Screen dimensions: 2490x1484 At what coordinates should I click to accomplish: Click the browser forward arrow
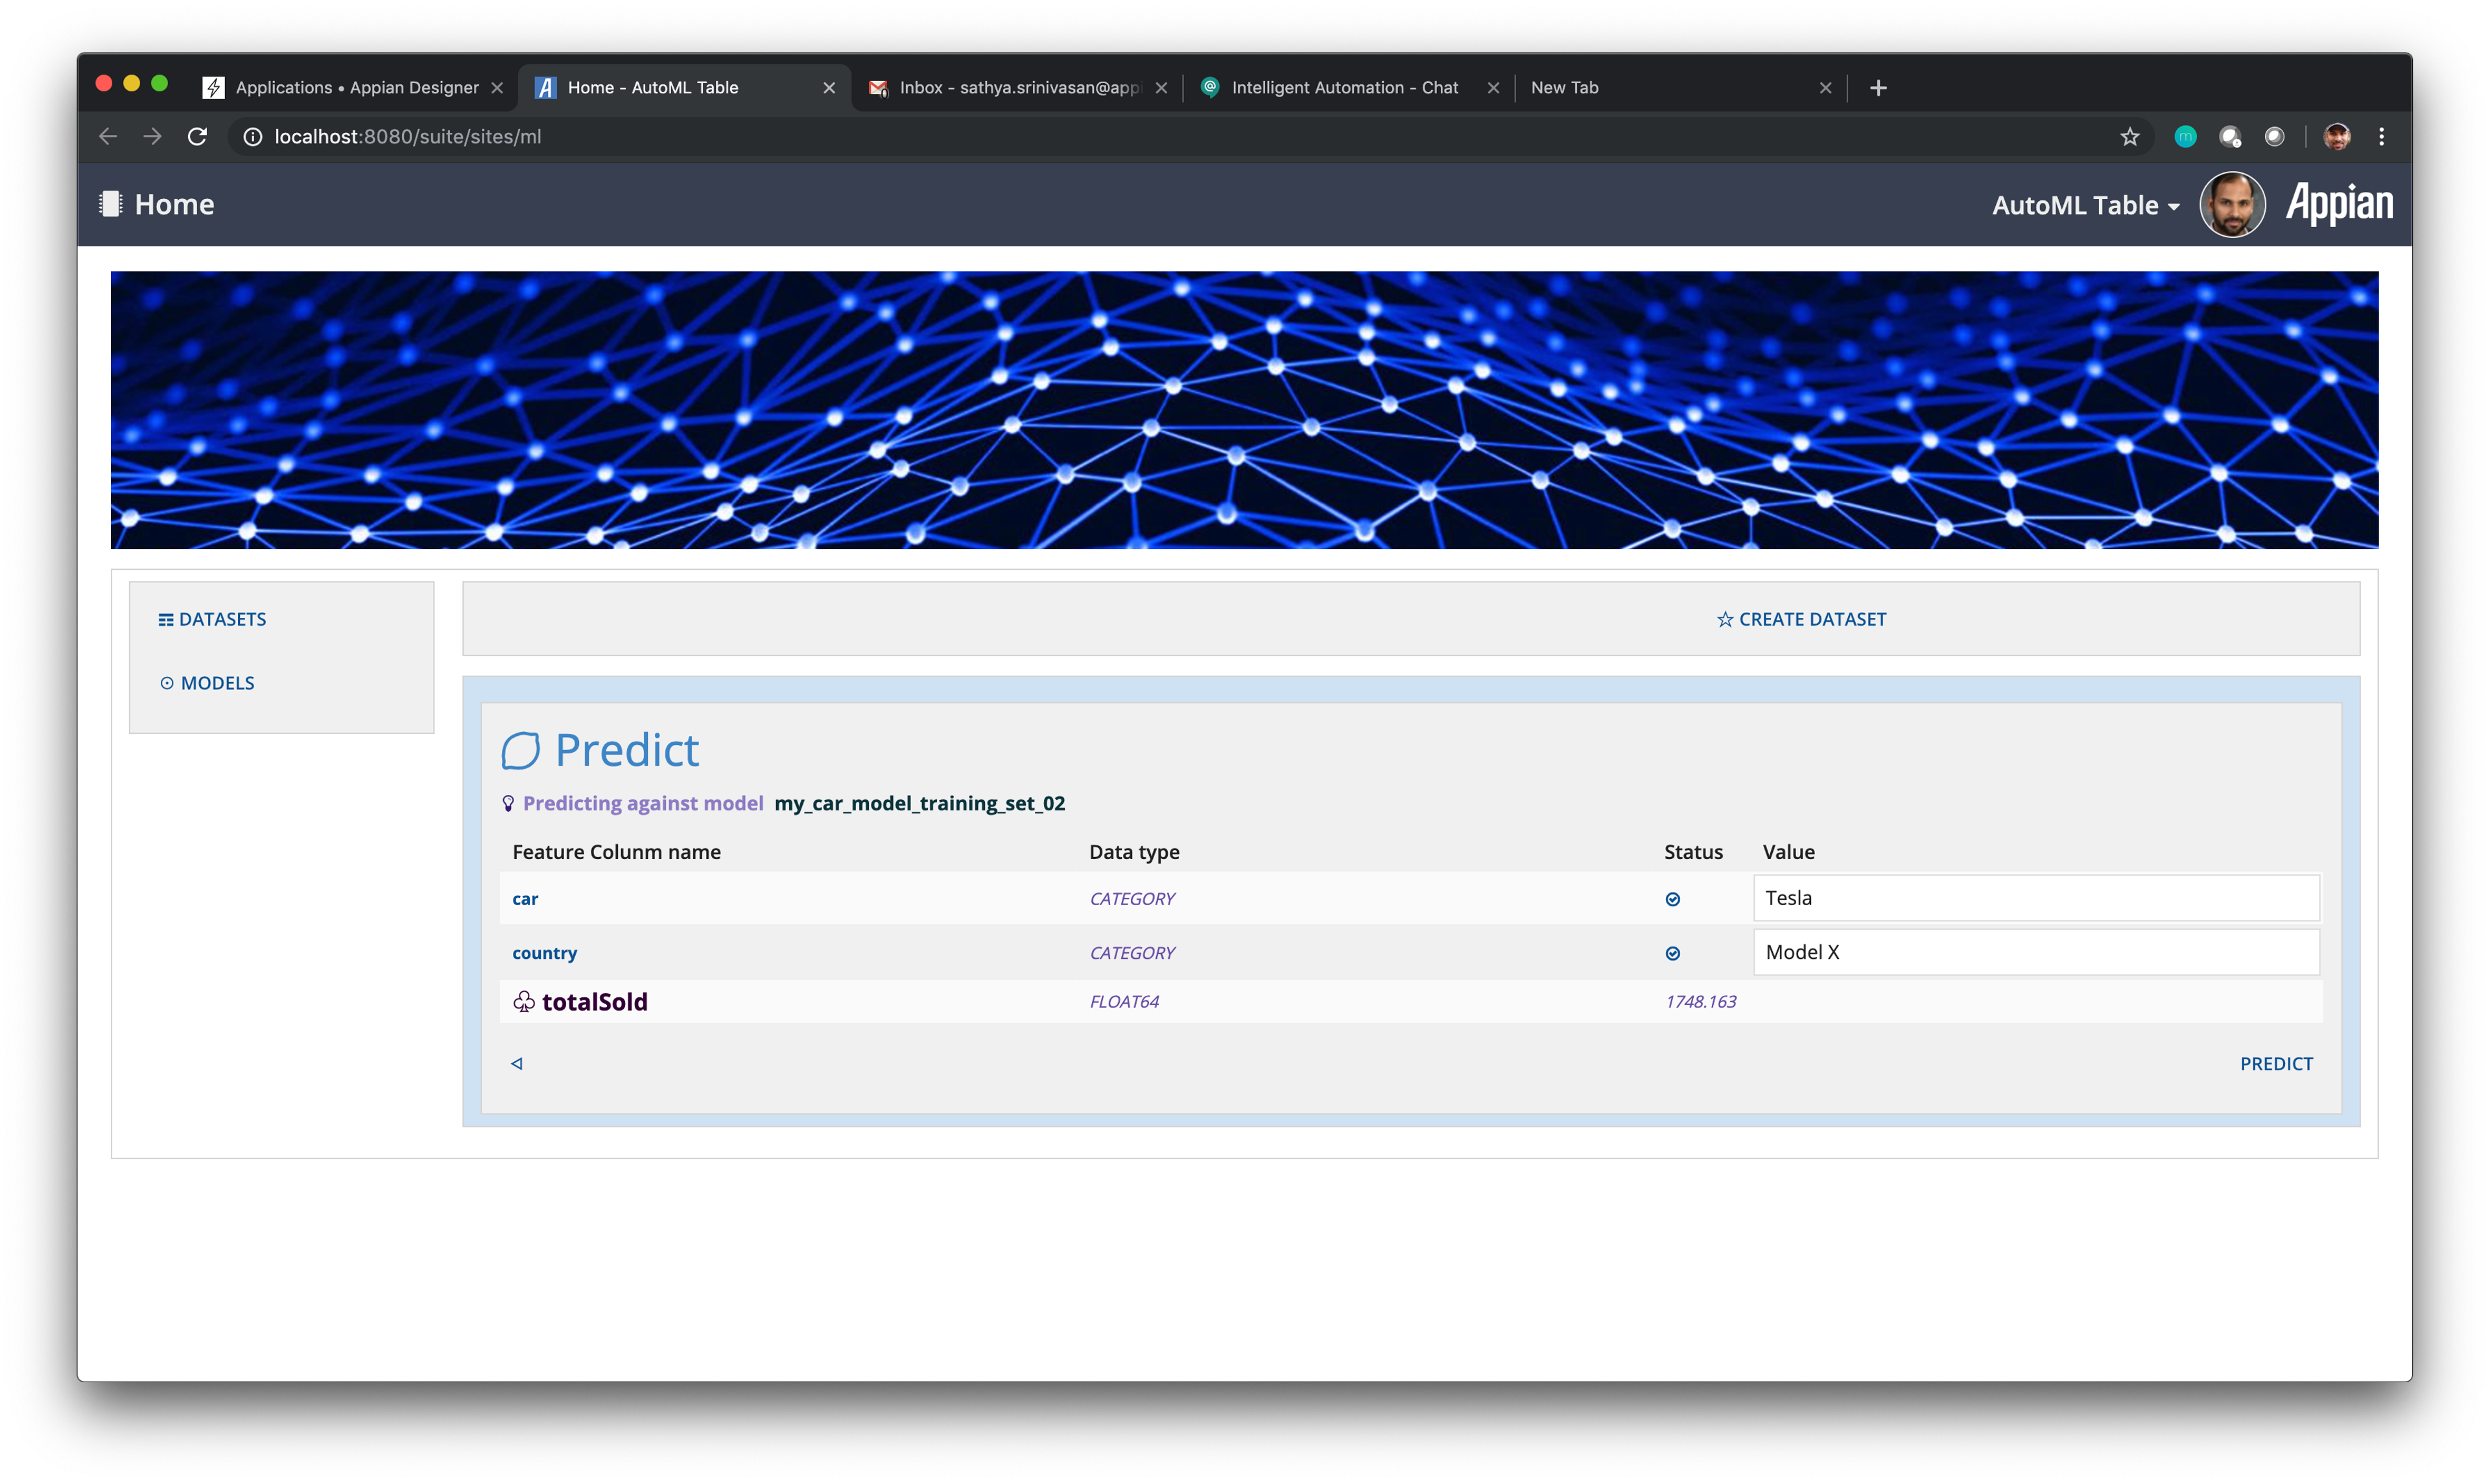click(152, 136)
